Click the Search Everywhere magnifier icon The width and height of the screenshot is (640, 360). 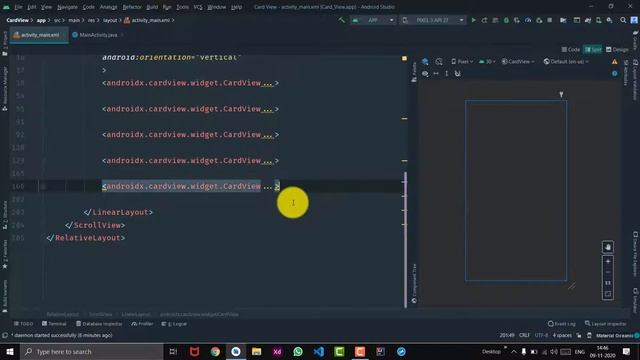click(x=623, y=20)
